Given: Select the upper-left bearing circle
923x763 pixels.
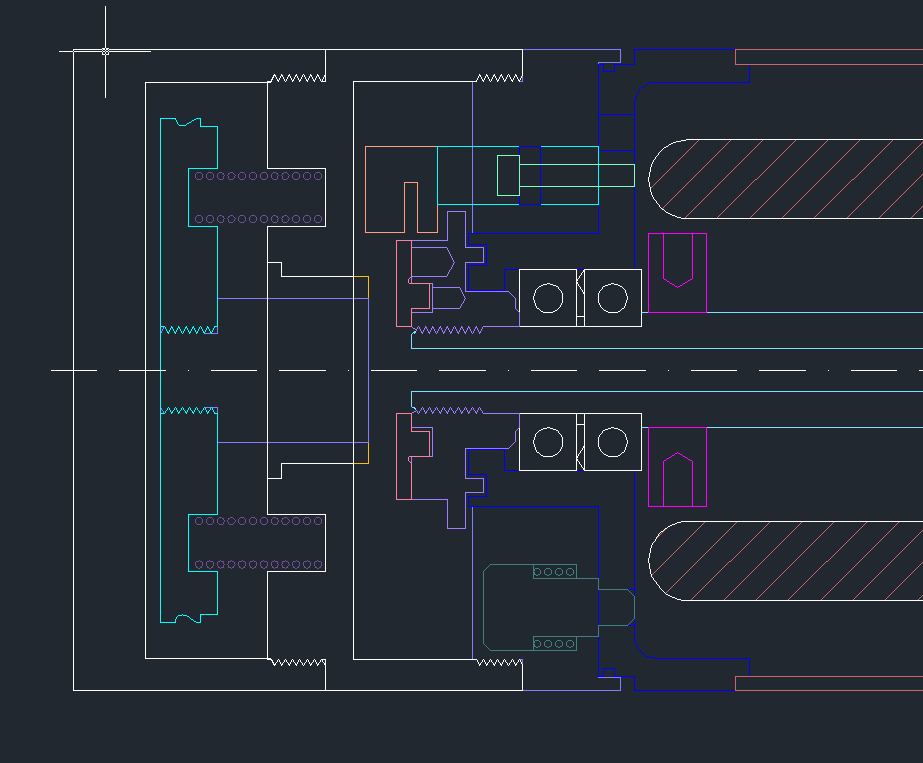Looking at the screenshot, I should point(548,298).
